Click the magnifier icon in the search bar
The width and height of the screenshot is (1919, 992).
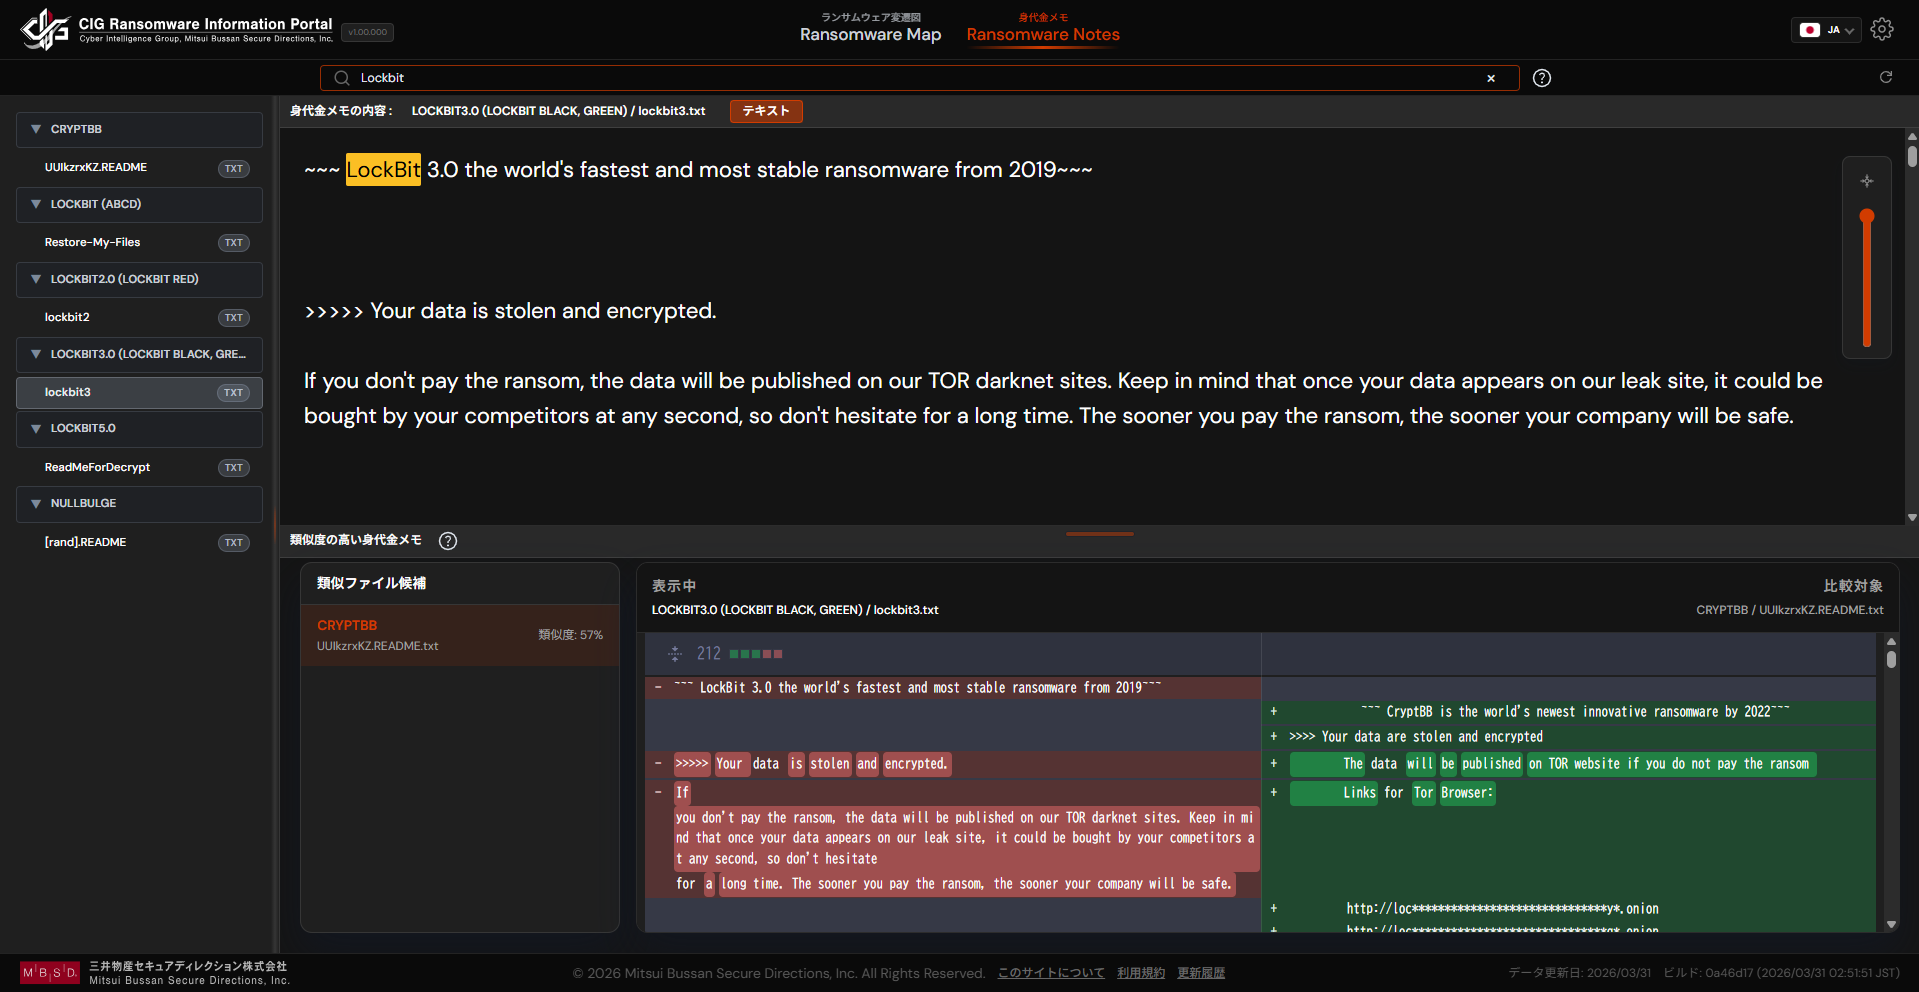tap(342, 78)
